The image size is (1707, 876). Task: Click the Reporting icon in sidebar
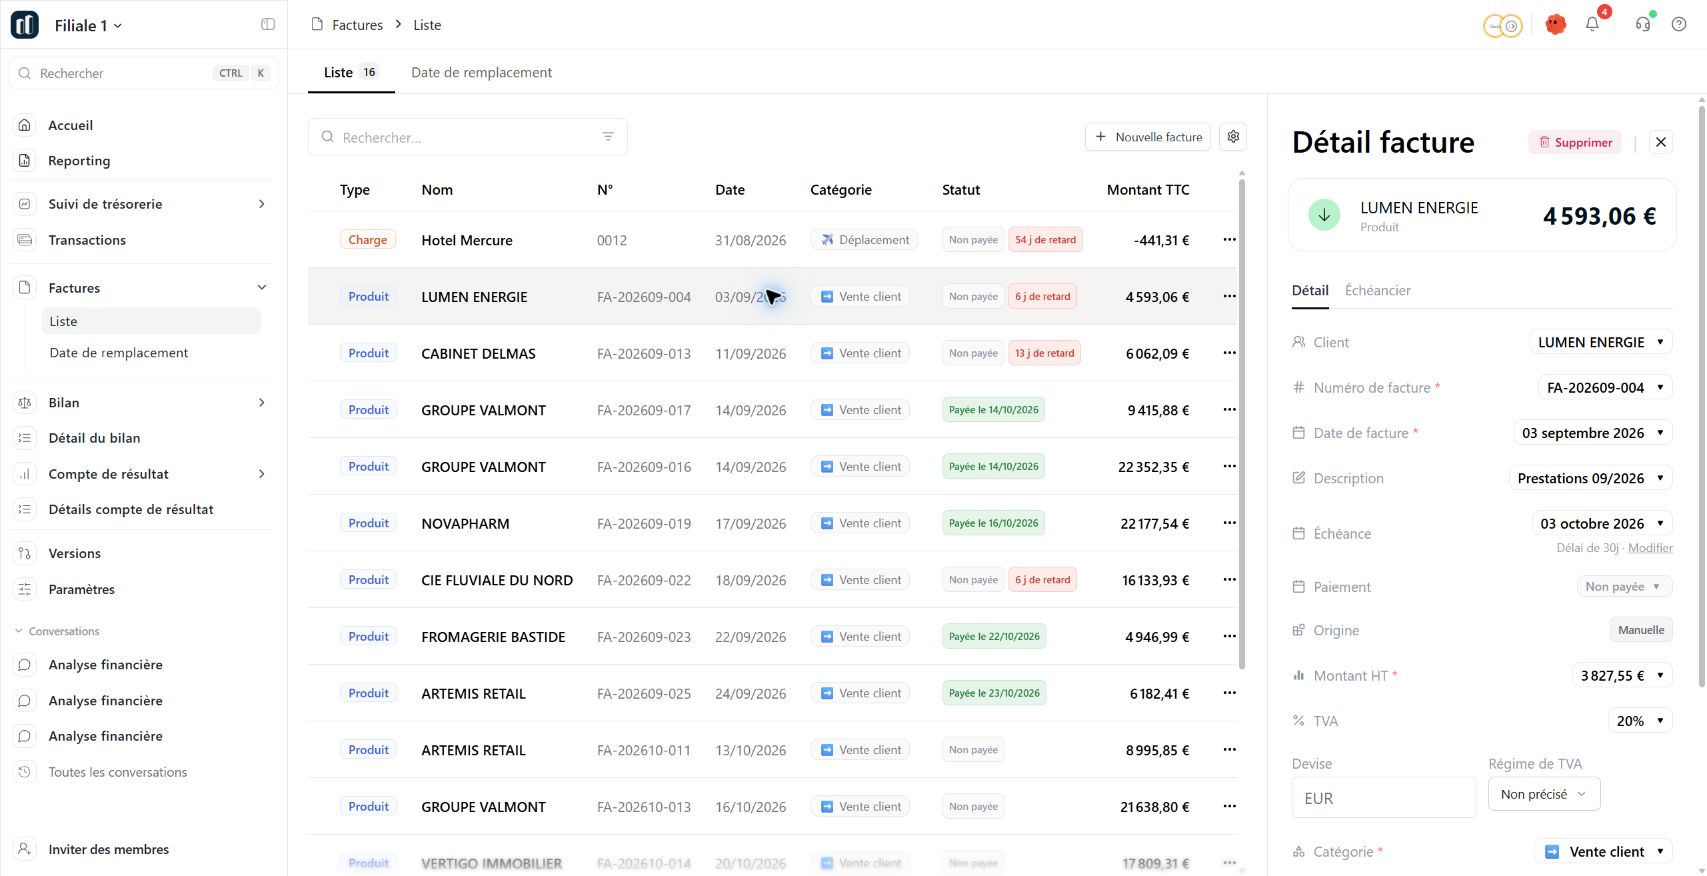point(25,161)
